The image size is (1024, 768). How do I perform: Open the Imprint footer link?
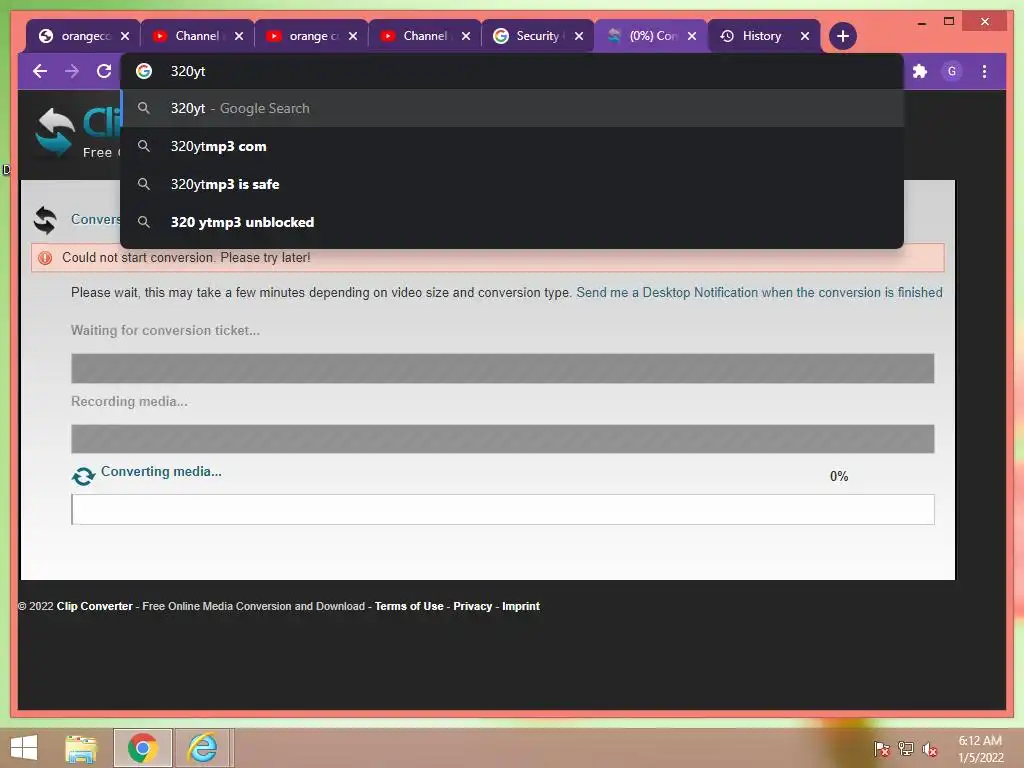tap(520, 606)
